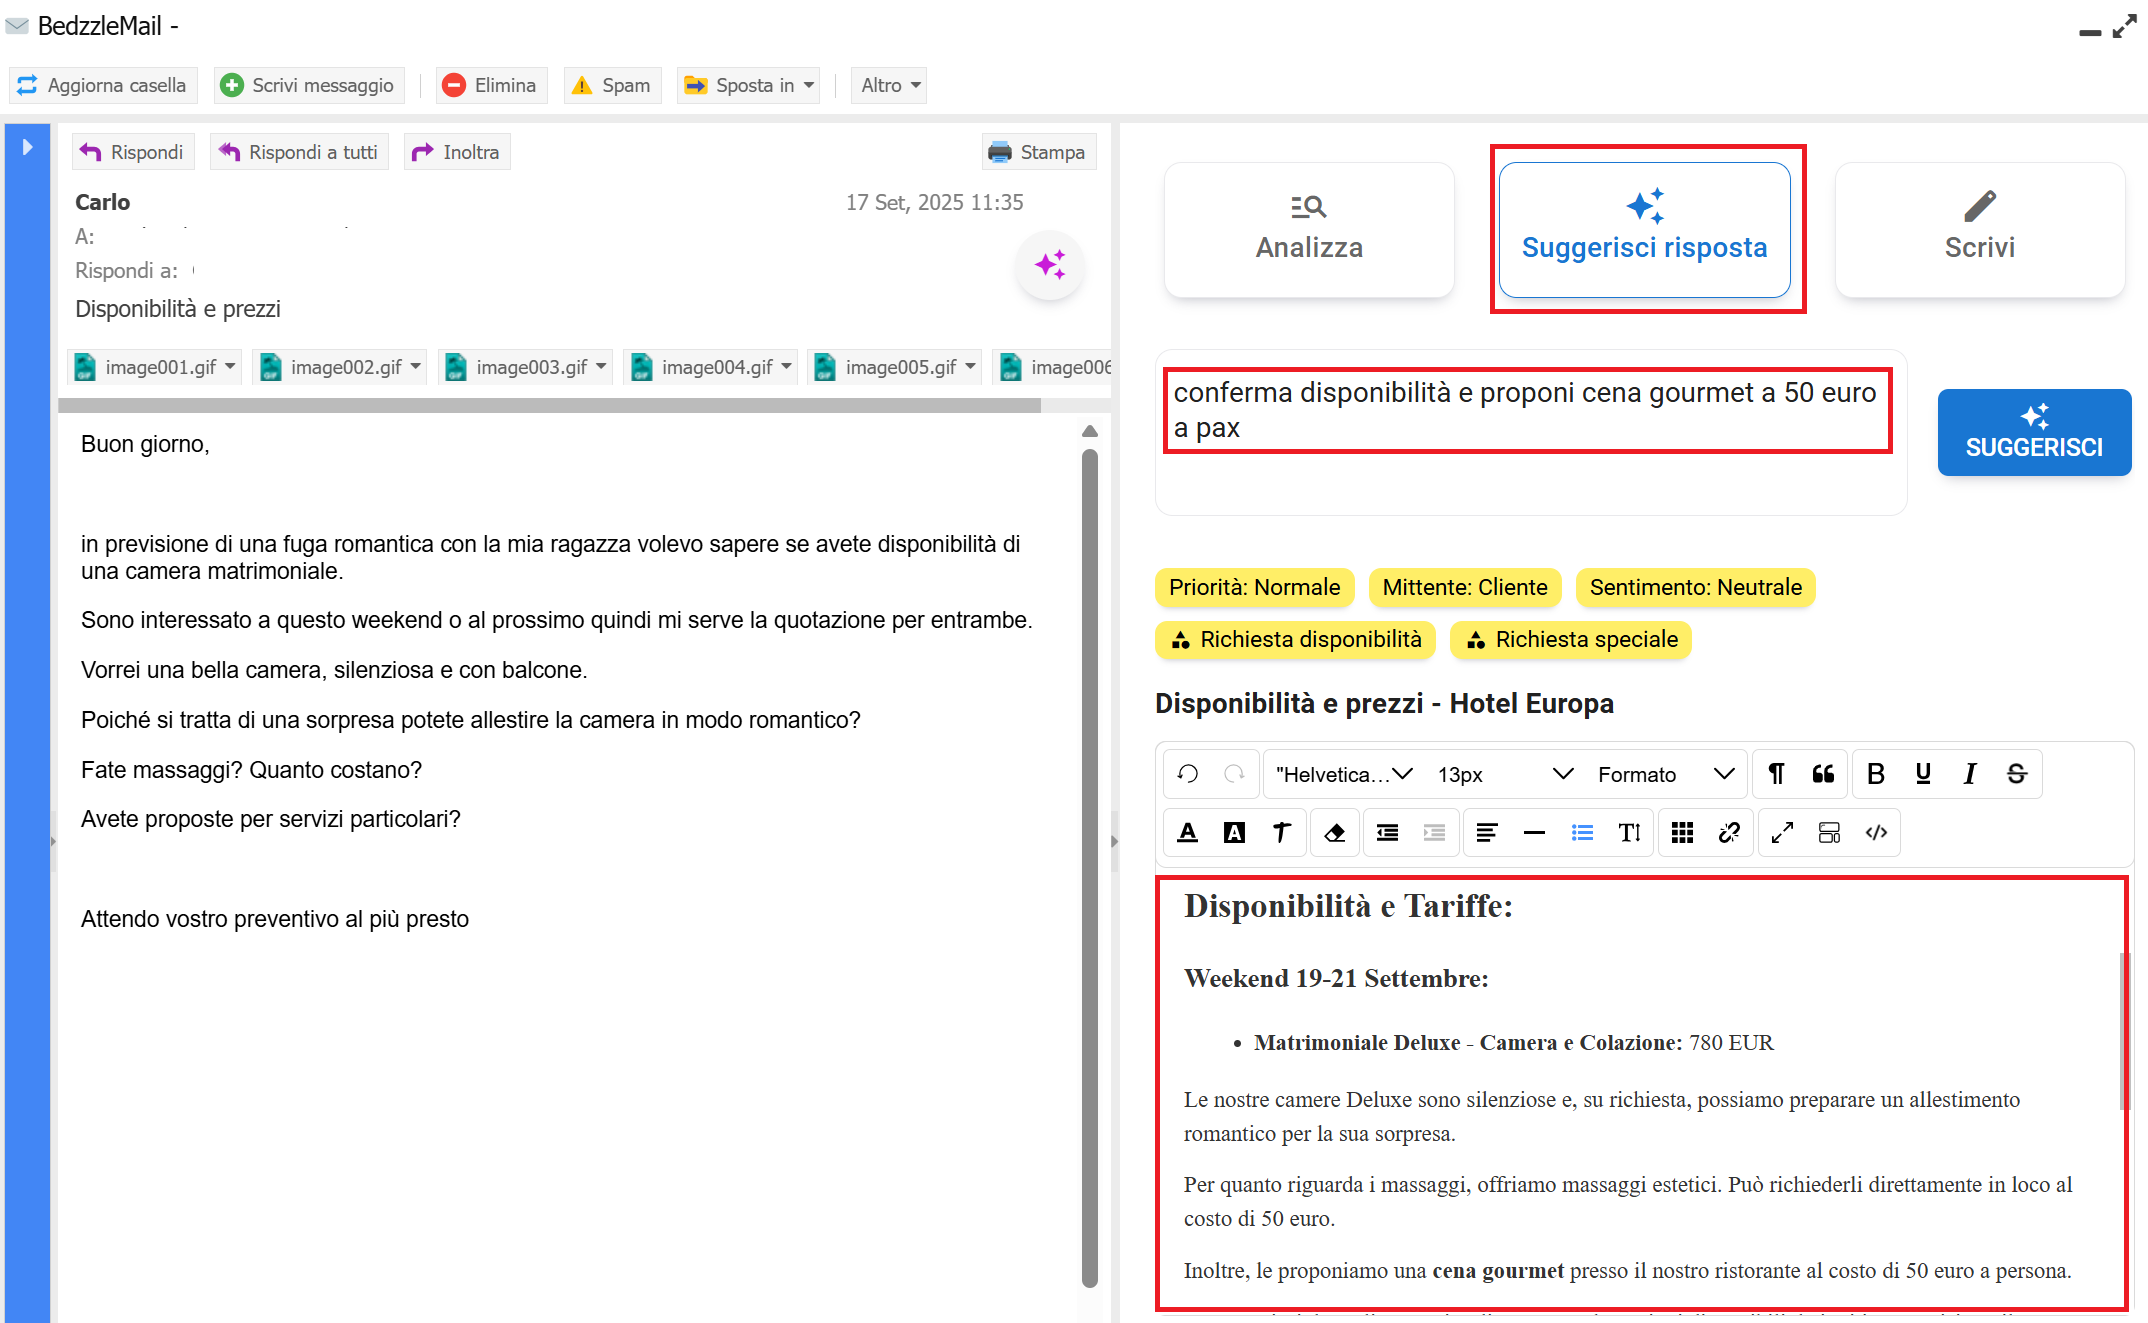2148x1323 pixels.
Task: Toggle underline formatting
Action: coord(1922,774)
